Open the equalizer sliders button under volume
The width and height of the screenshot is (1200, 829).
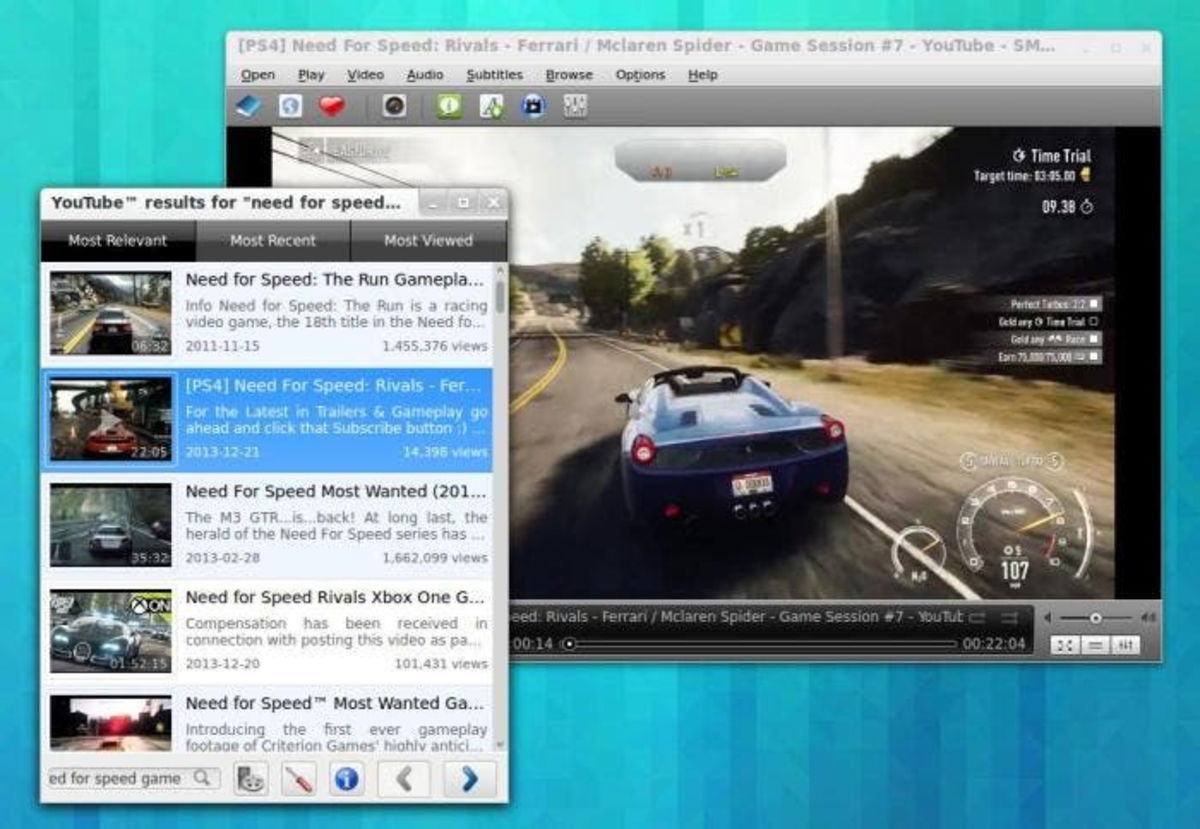coord(1126,645)
